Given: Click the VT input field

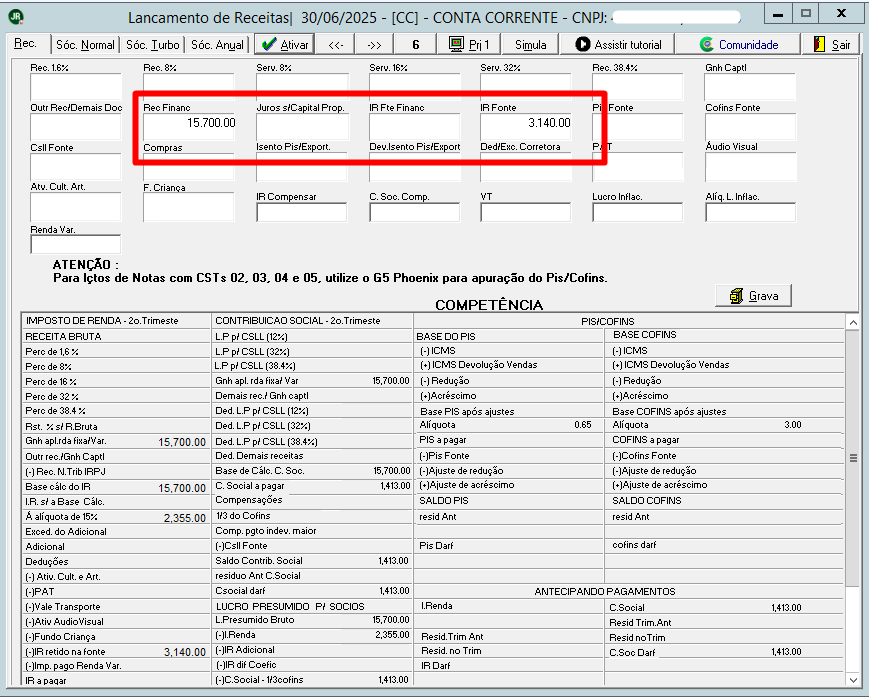Looking at the screenshot, I should click(526, 212).
